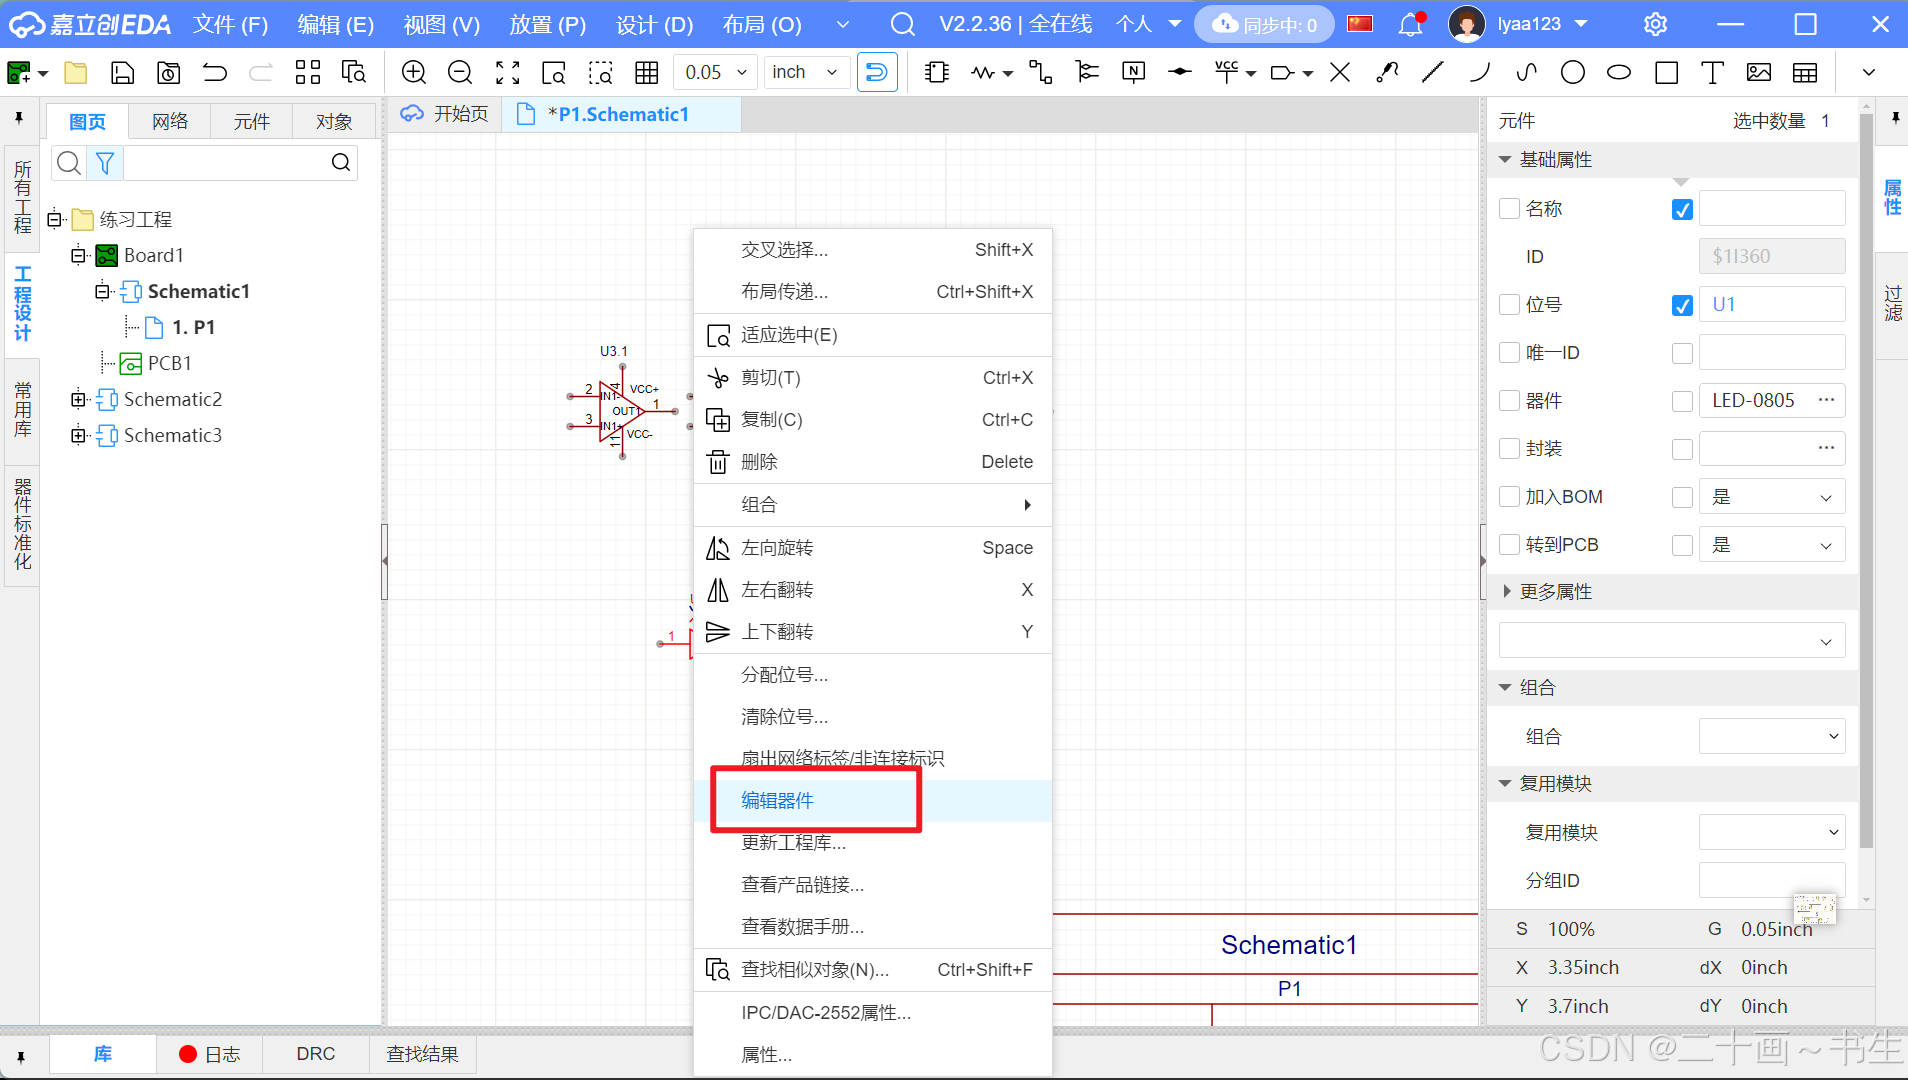Click the fit to screen icon
Image resolution: width=1908 pixels, height=1080 pixels.
(x=508, y=72)
